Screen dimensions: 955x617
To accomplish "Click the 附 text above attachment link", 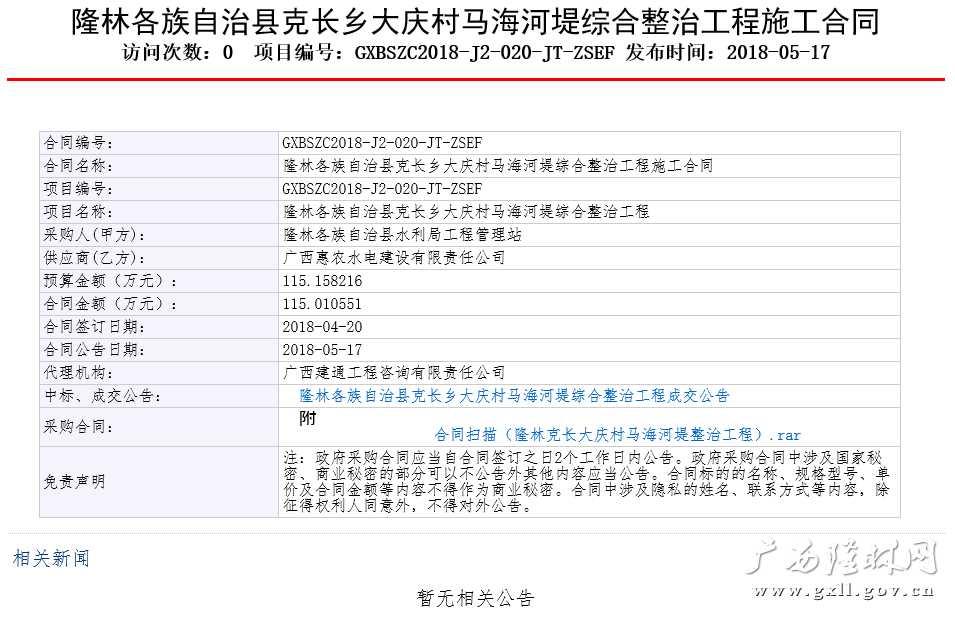I will [x=308, y=418].
